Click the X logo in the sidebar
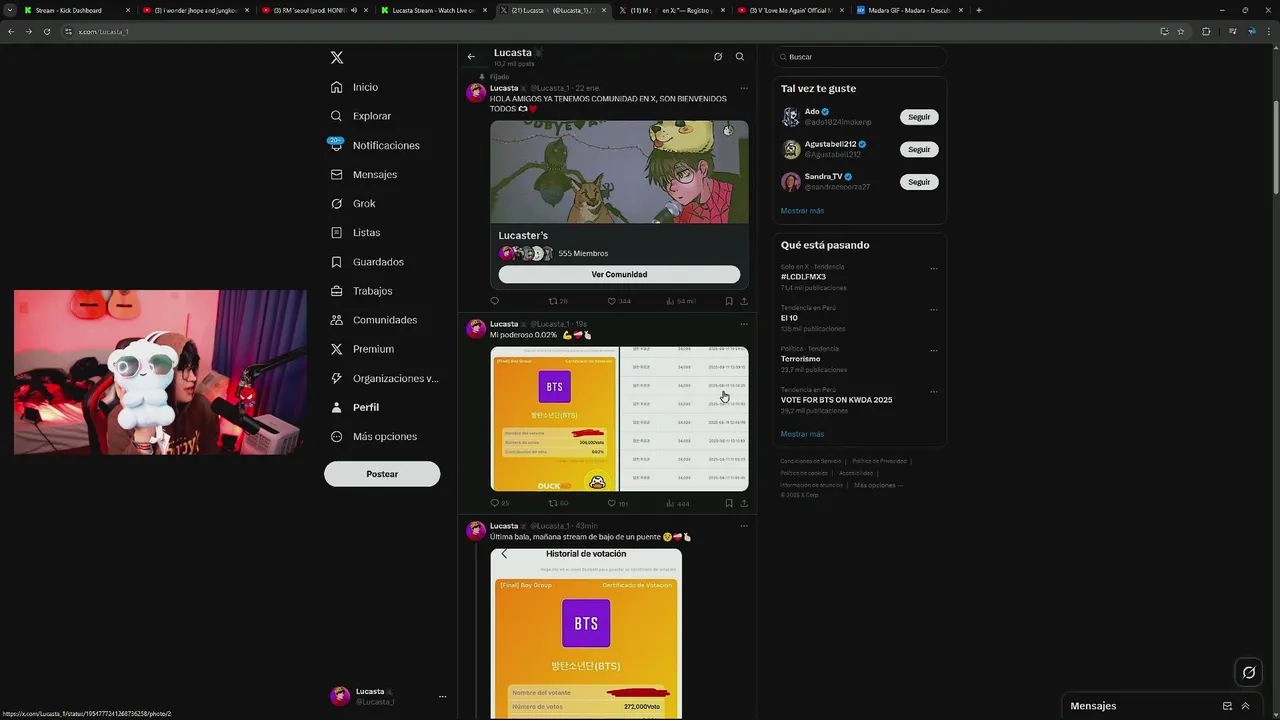The height and width of the screenshot is (720, 1280). point(337,58)
